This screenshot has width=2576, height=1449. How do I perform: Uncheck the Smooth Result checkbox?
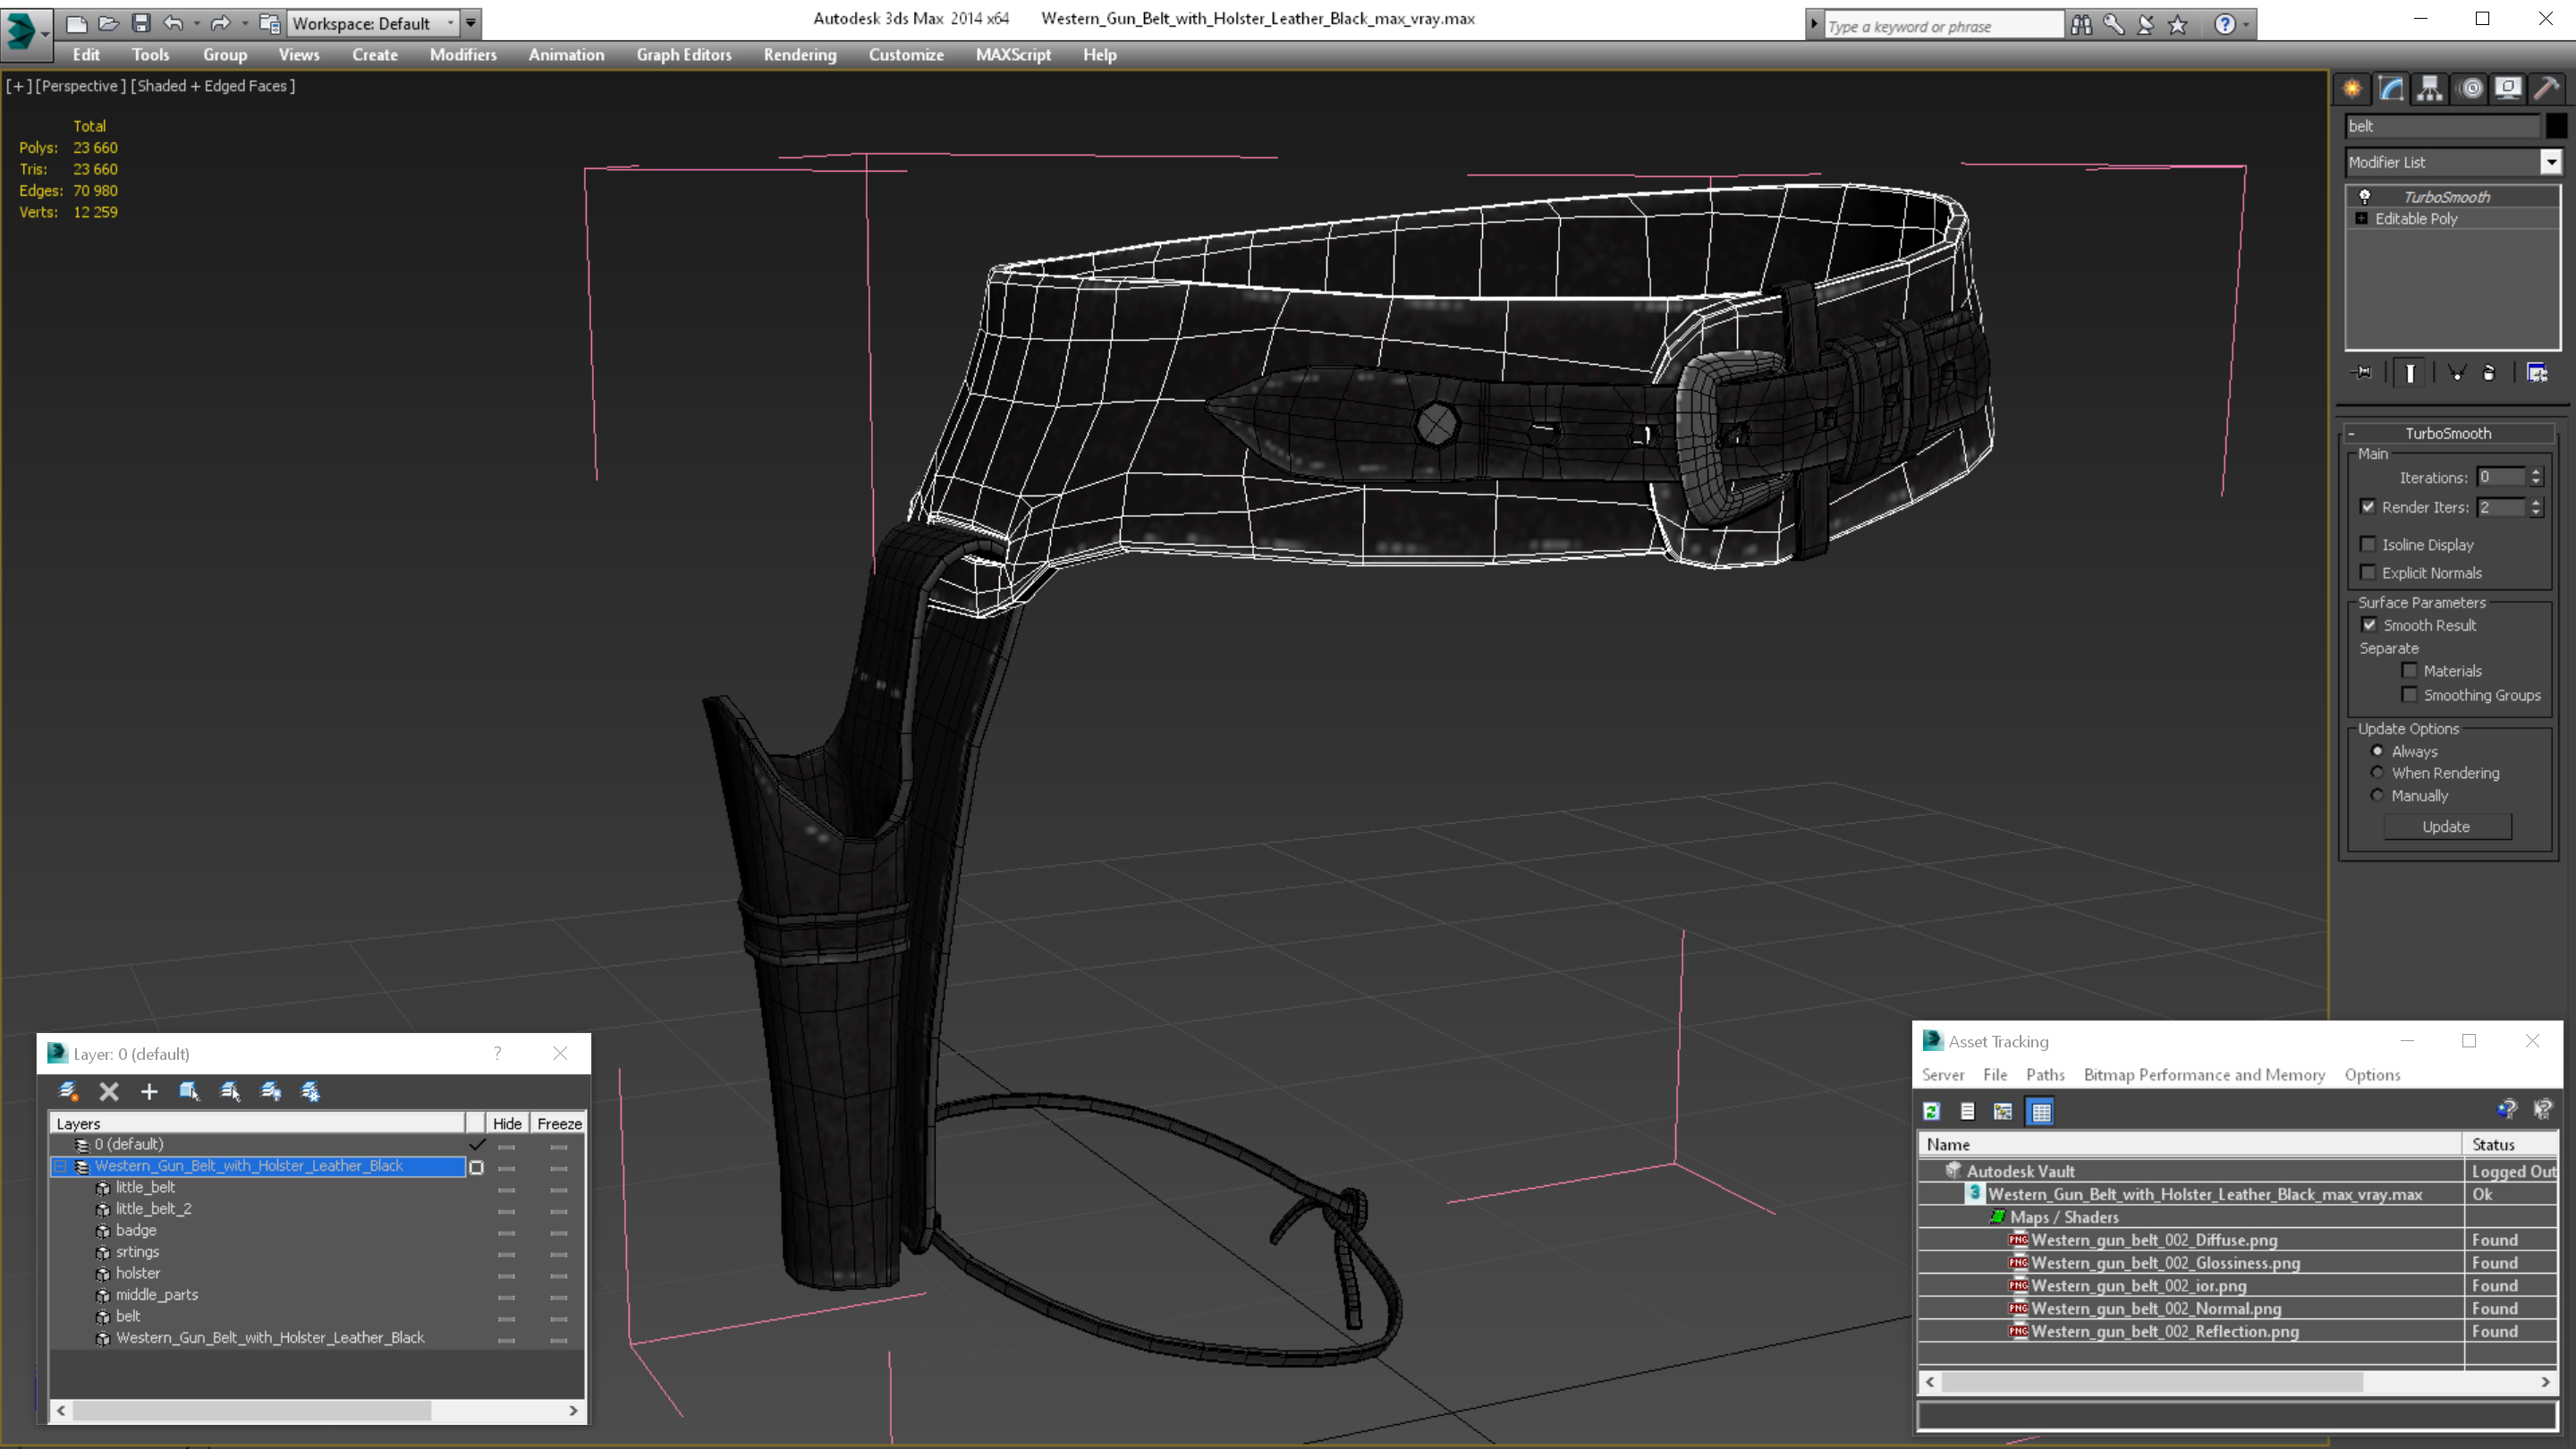[2369, 625]
